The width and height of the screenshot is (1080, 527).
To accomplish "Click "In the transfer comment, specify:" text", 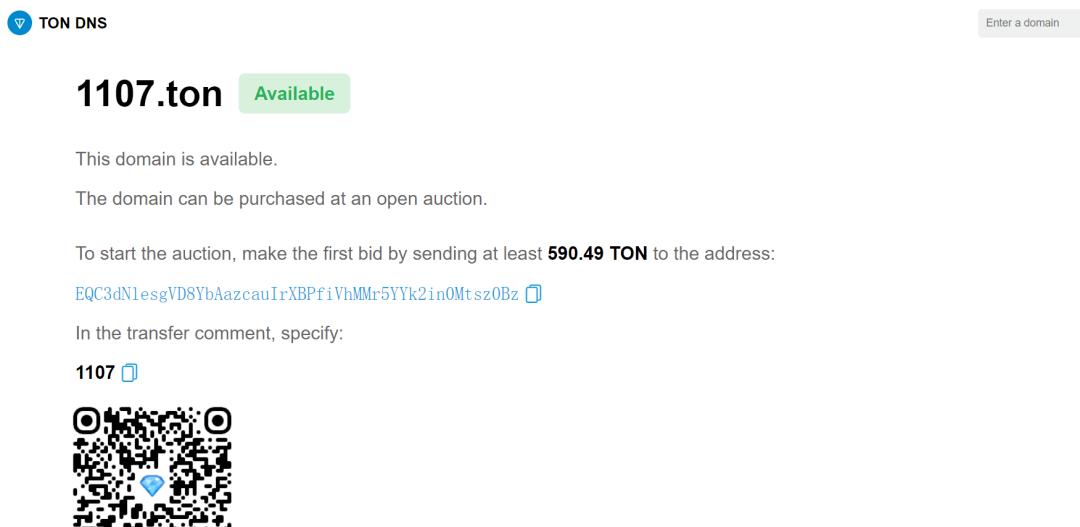I will tap(209, 333).
